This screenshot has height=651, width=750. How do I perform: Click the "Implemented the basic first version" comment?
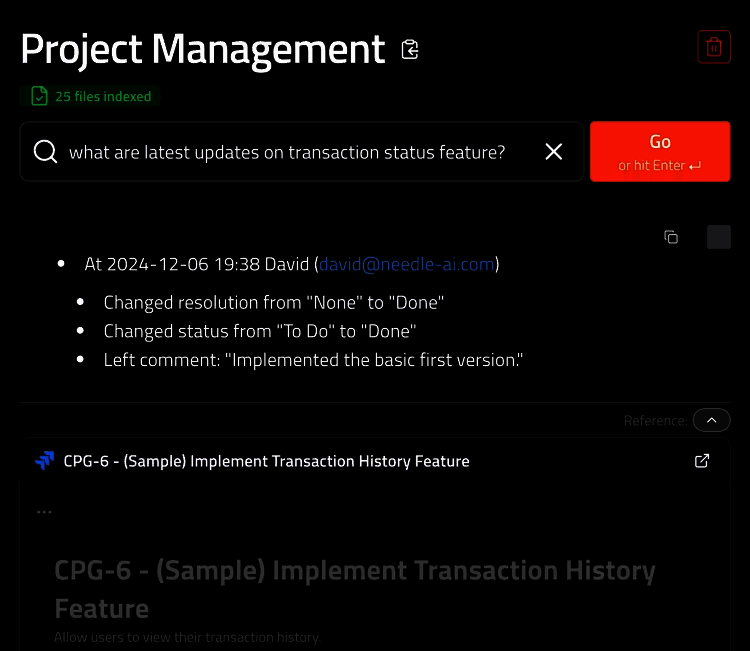313,359
